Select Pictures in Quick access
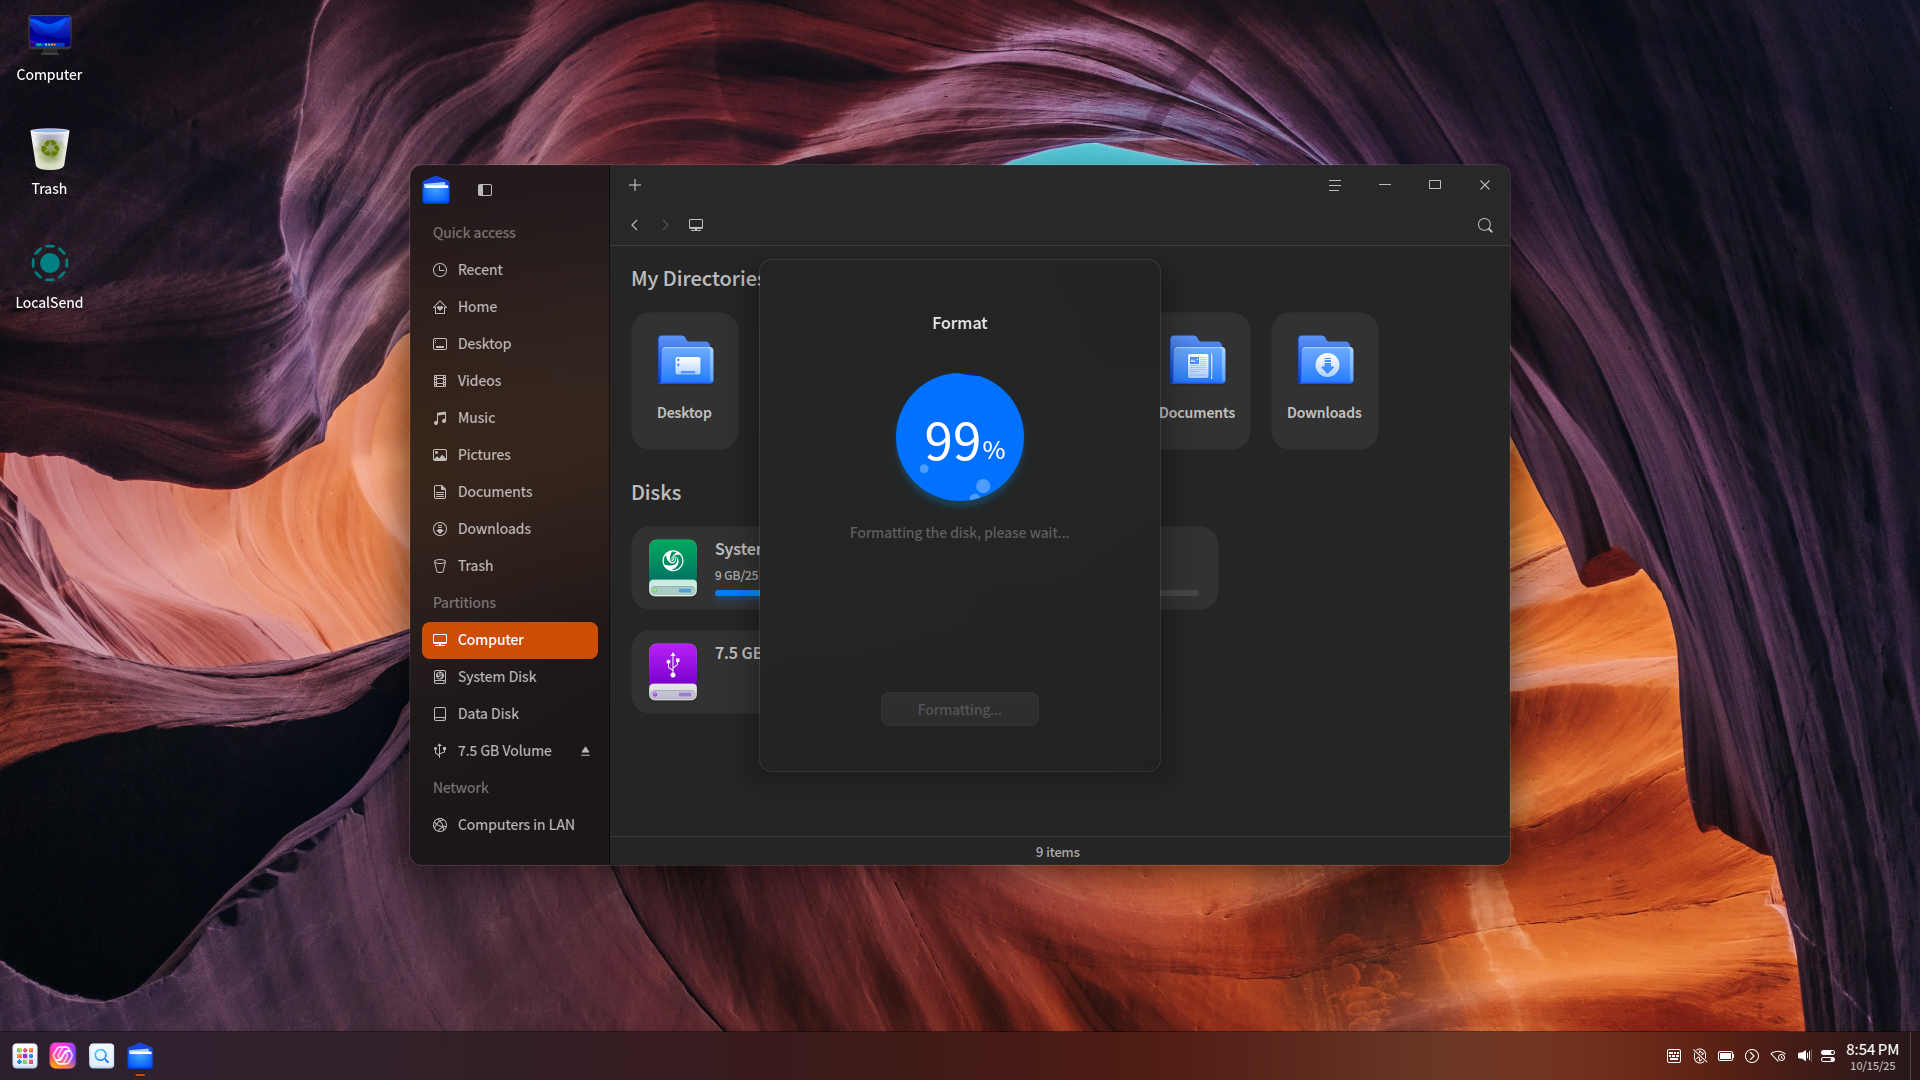1920x1080 pixels. [484, 455]
